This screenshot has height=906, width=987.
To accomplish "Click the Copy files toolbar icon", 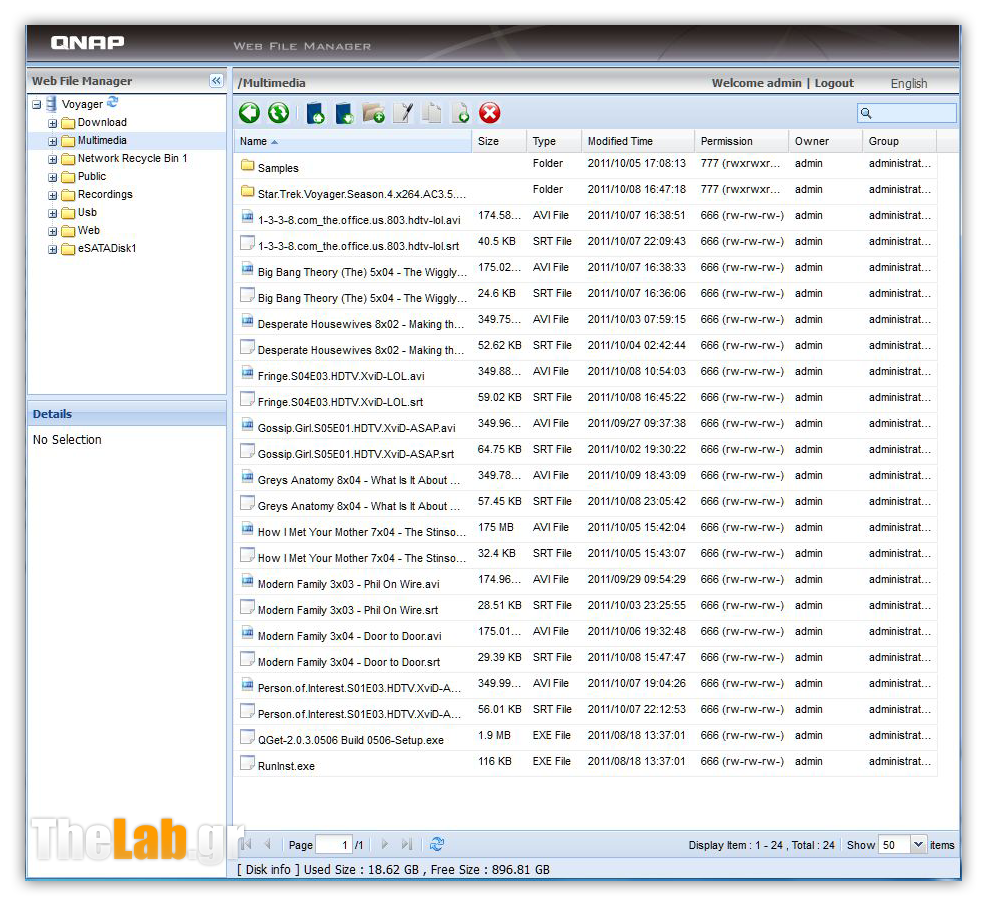I will pos(432,113).
